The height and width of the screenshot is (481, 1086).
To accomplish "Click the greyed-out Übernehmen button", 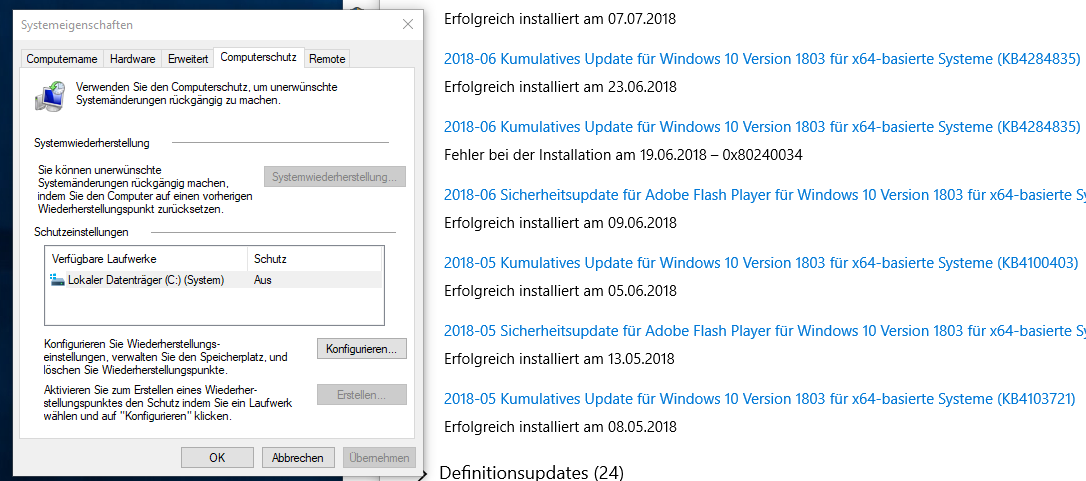I will point(380,457).
